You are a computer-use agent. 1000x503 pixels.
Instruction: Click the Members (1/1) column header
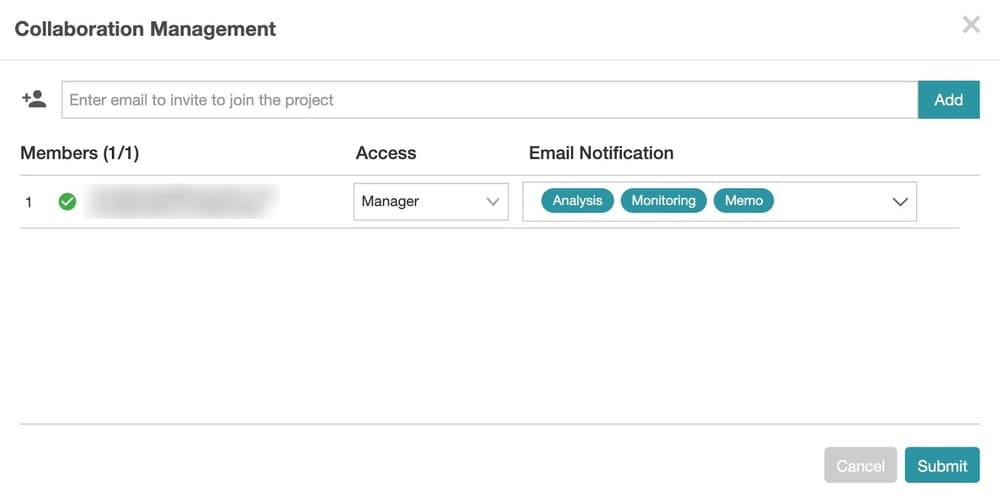tap(80, 153)
